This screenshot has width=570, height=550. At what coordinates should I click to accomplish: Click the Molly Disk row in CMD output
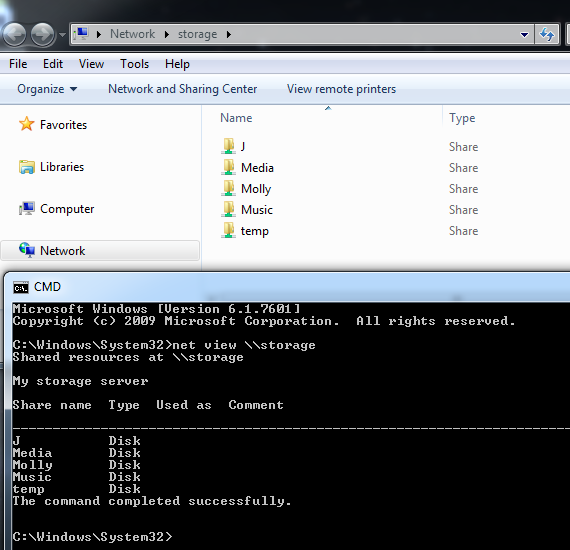coord(76,465)
